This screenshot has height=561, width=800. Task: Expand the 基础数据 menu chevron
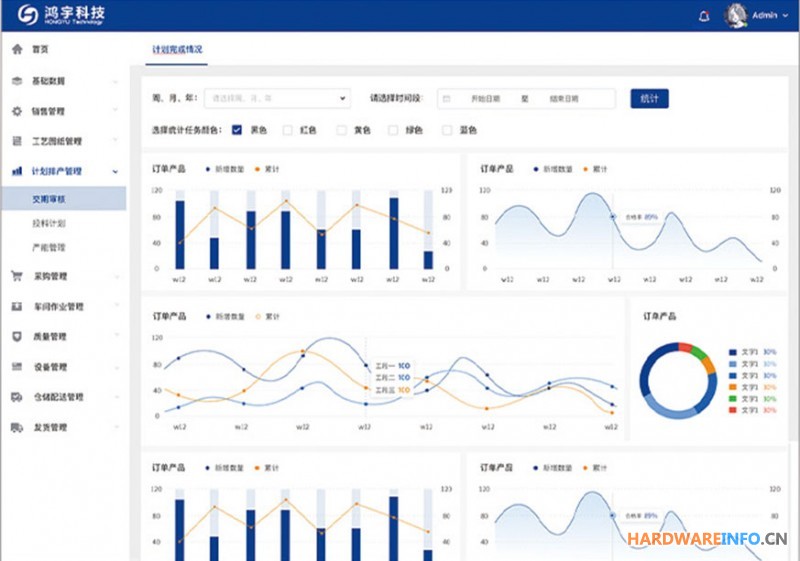click(115, 81)
